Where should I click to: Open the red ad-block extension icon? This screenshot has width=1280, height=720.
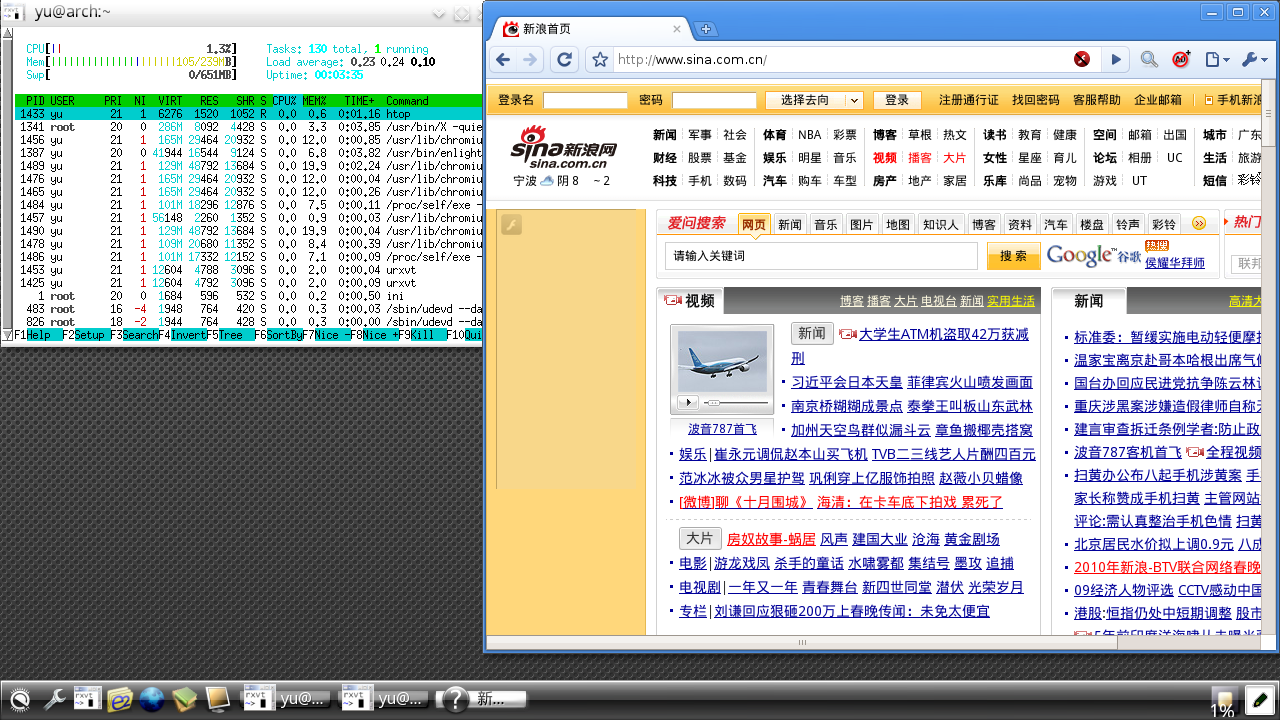pos(1181,60)
